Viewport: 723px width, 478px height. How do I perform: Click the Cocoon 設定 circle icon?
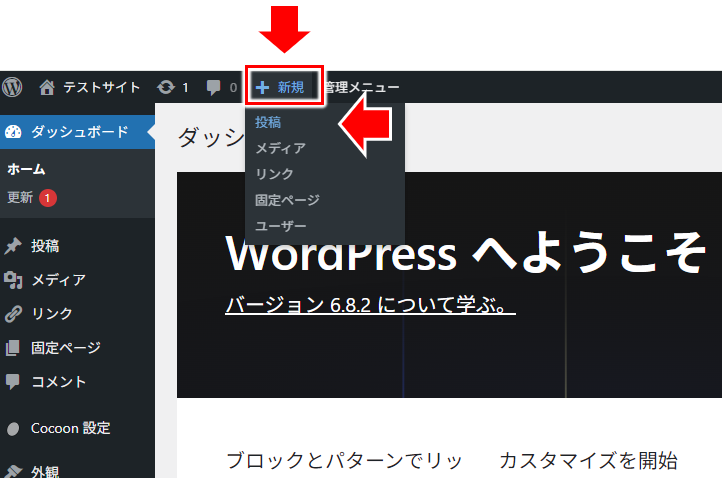[x=13, y=429]
